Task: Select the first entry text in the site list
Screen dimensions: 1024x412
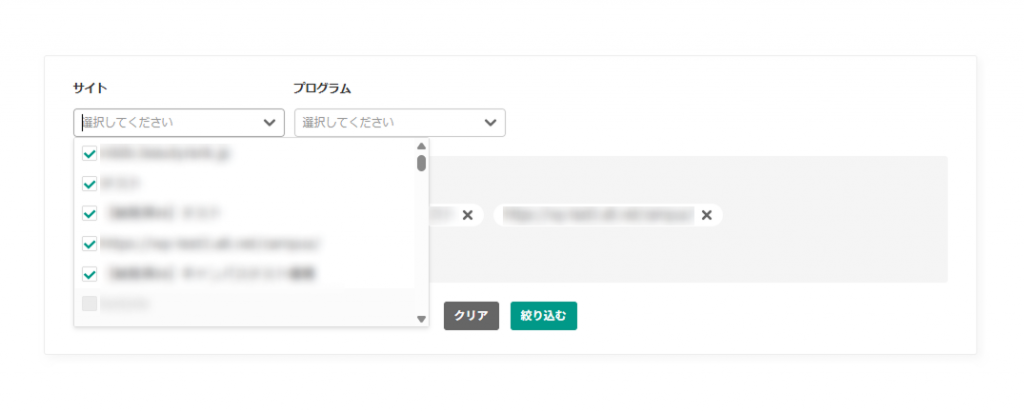Action: 159,154
